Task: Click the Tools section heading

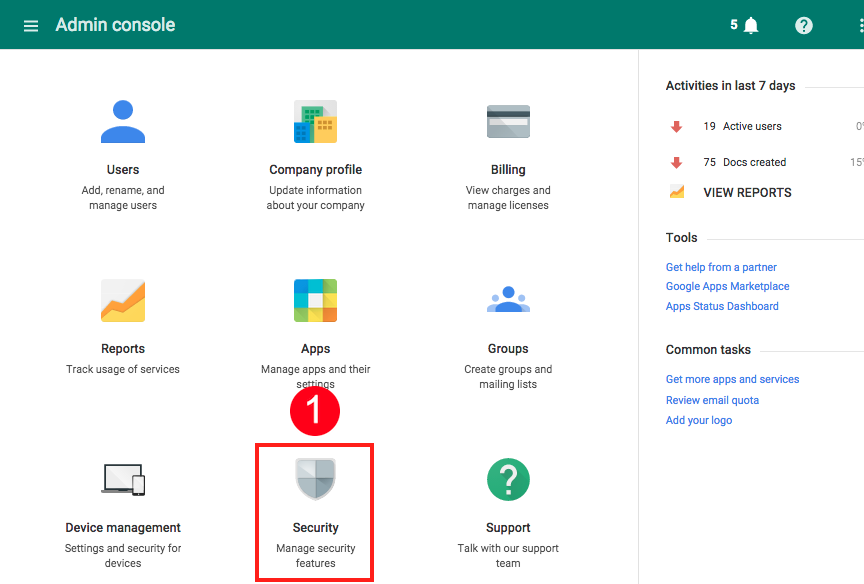Action: (681, 238)
